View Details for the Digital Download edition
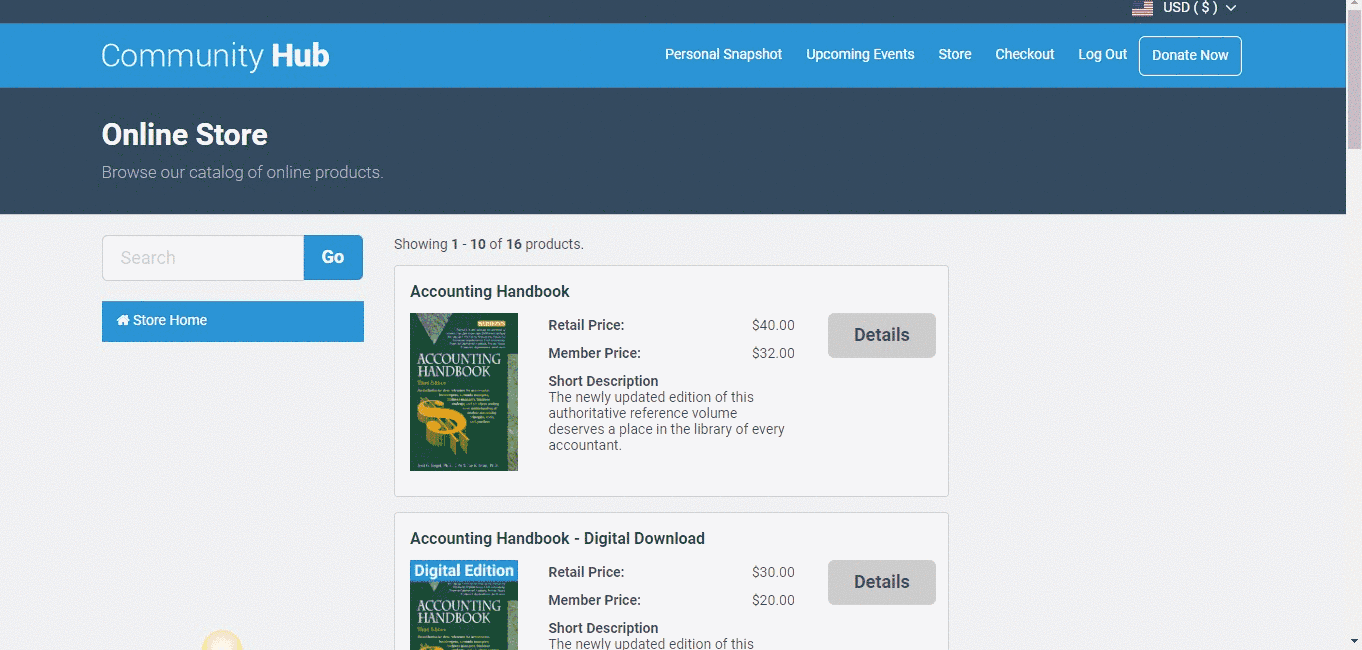Viewport: 1362px width, 650px height. [x=881, y=583]
